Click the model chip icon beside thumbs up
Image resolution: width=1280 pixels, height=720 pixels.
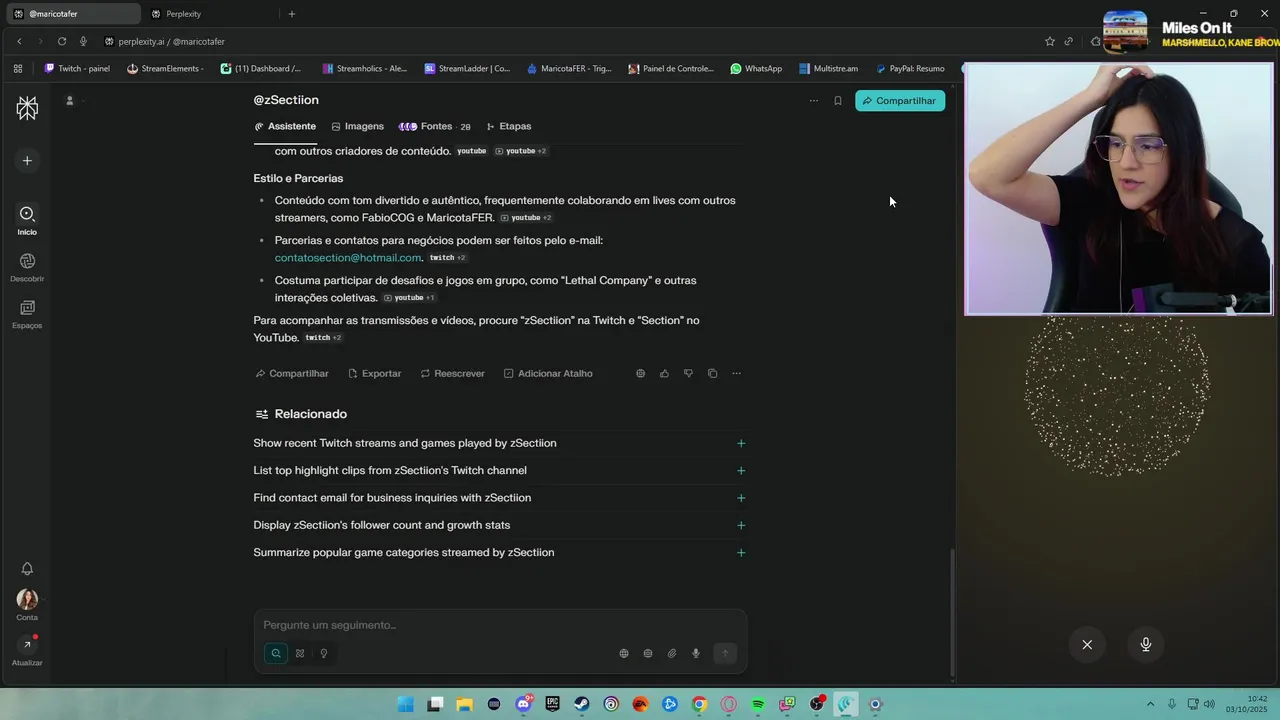point(640,374)
